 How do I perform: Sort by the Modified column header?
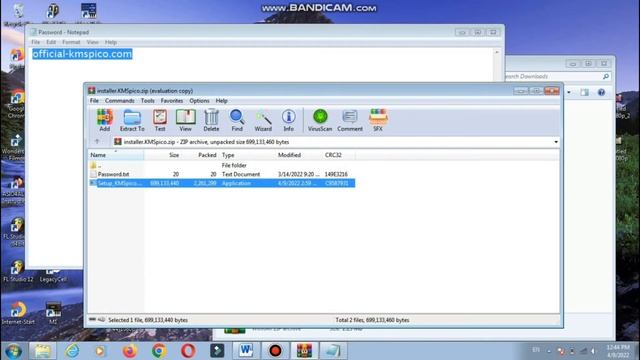click(299, 155)
